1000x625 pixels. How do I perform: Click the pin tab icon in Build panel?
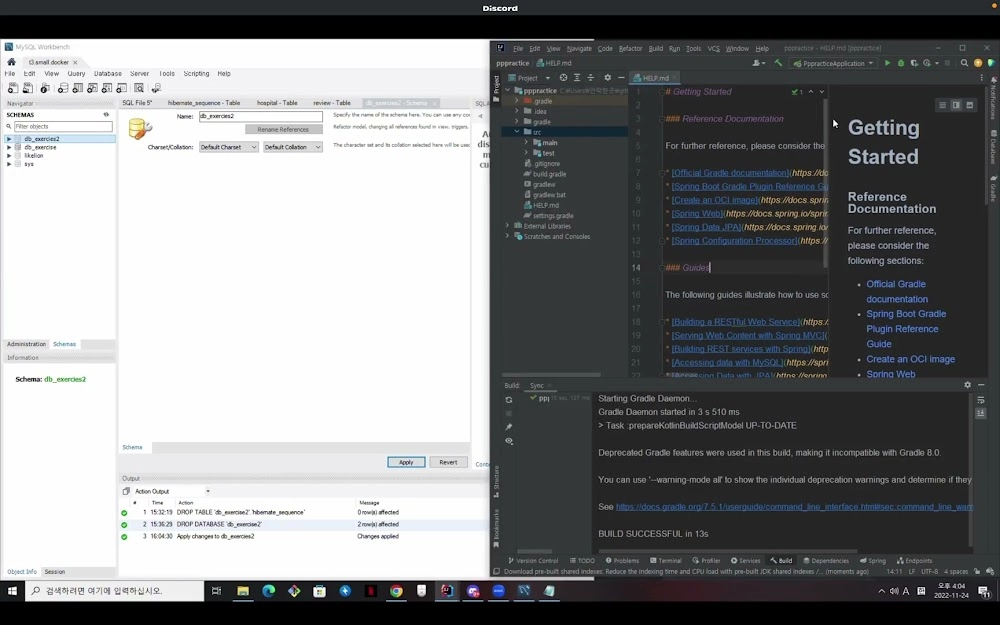click(x=509, y=427)
